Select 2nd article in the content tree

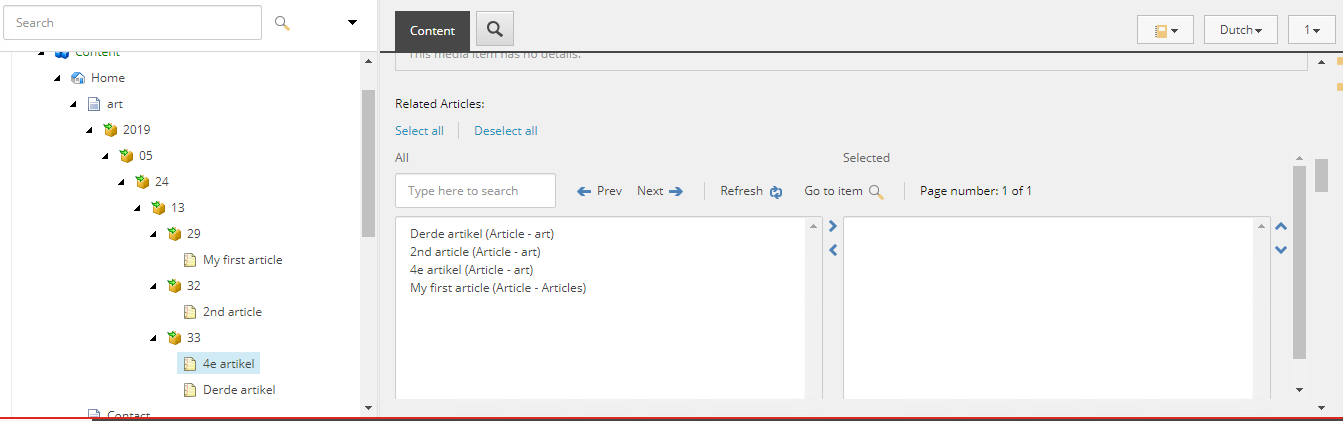[x=232, y=312]
